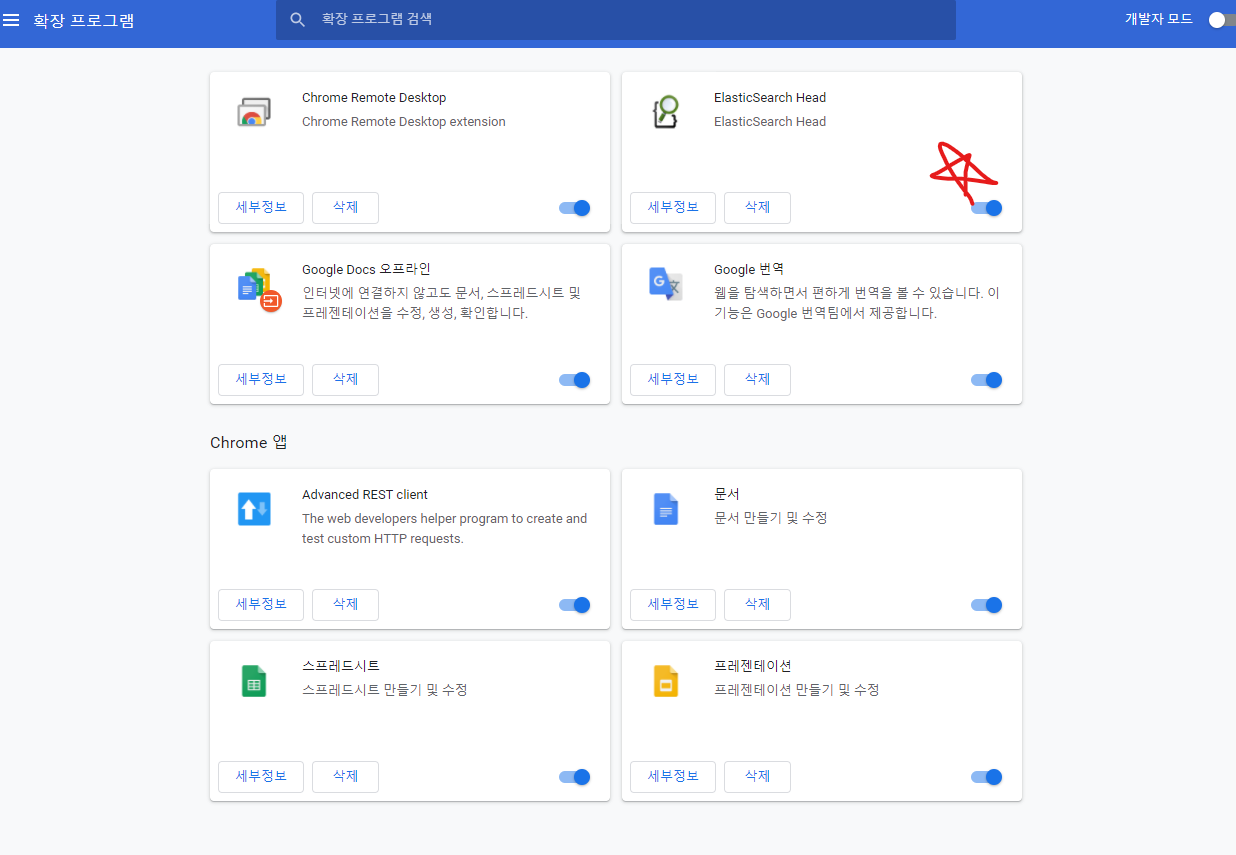Viewport: 1236px width, 855px height.
Task: Click the Google 번역 translate icon
Action: coord(666,284)
